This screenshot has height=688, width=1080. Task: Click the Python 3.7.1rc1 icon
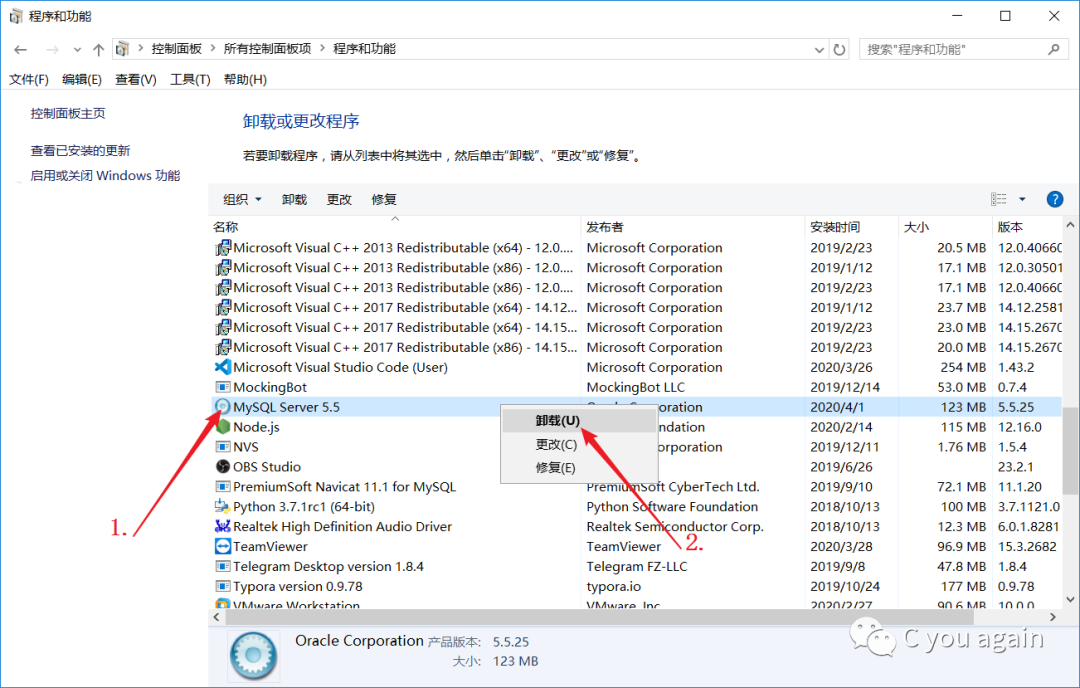click(222, 507)
